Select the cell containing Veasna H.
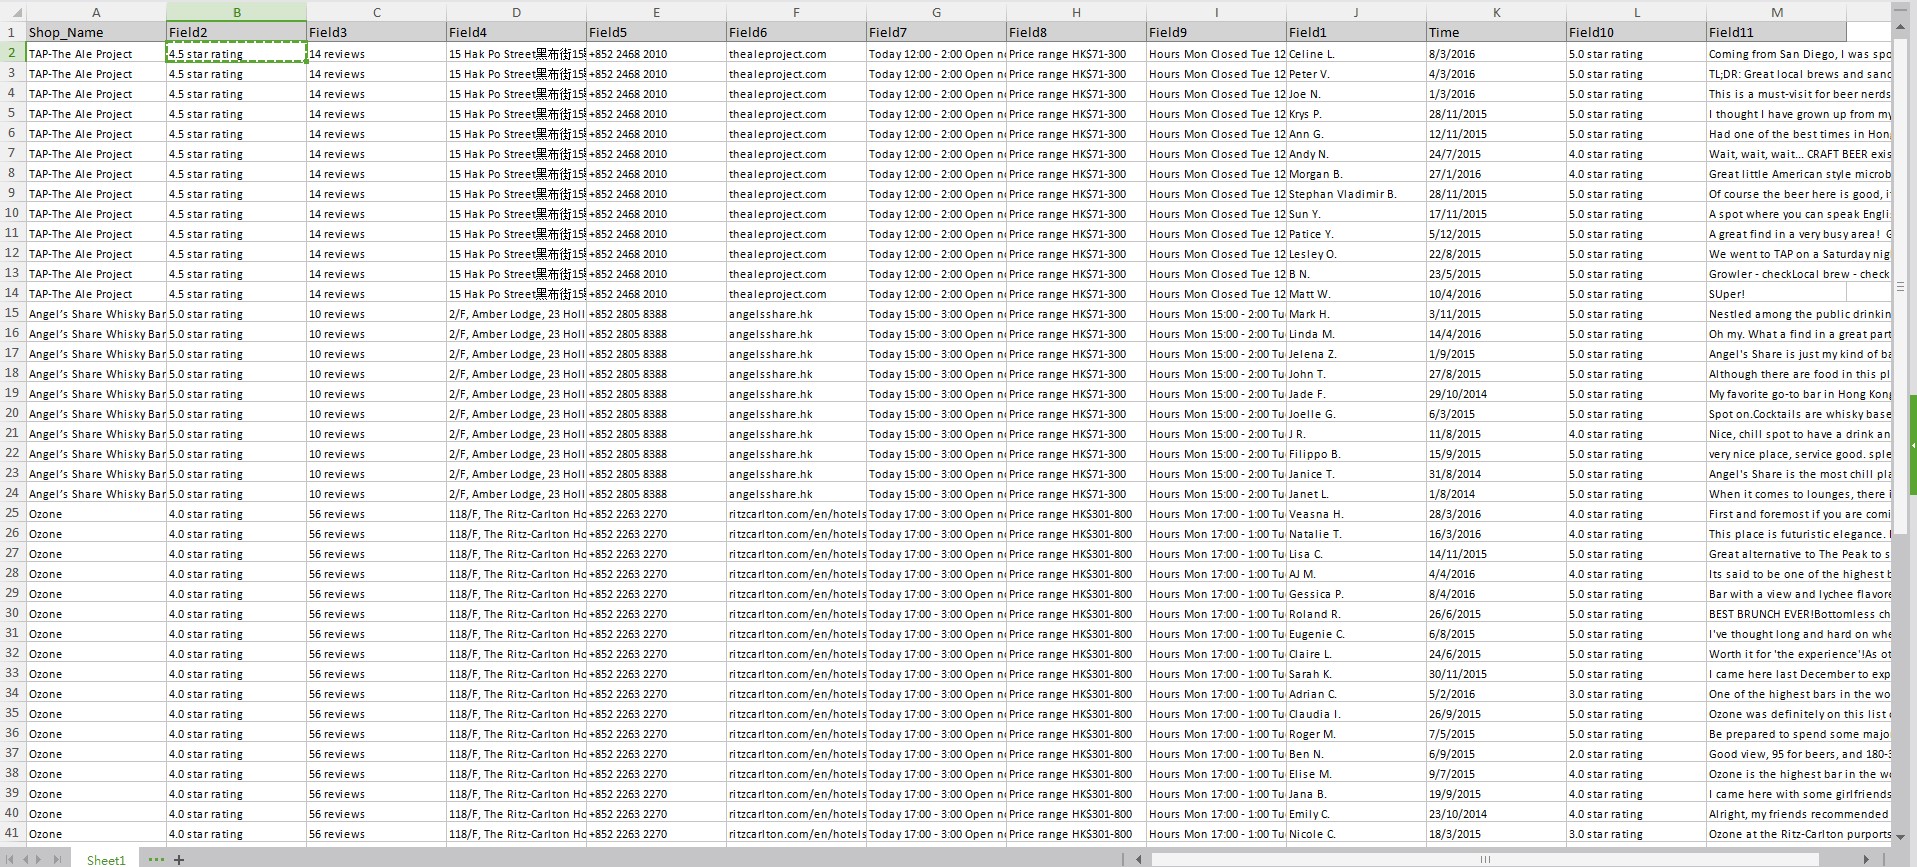 [x=1357, y=514]
